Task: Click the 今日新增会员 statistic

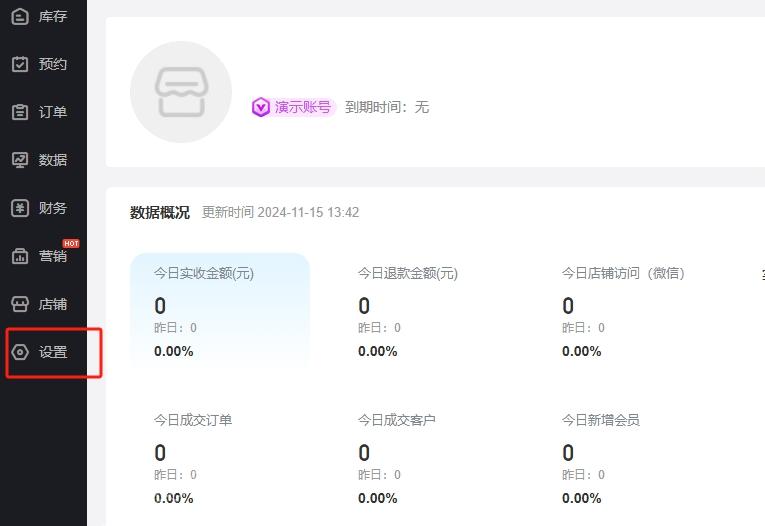Action: click(601, 457)
